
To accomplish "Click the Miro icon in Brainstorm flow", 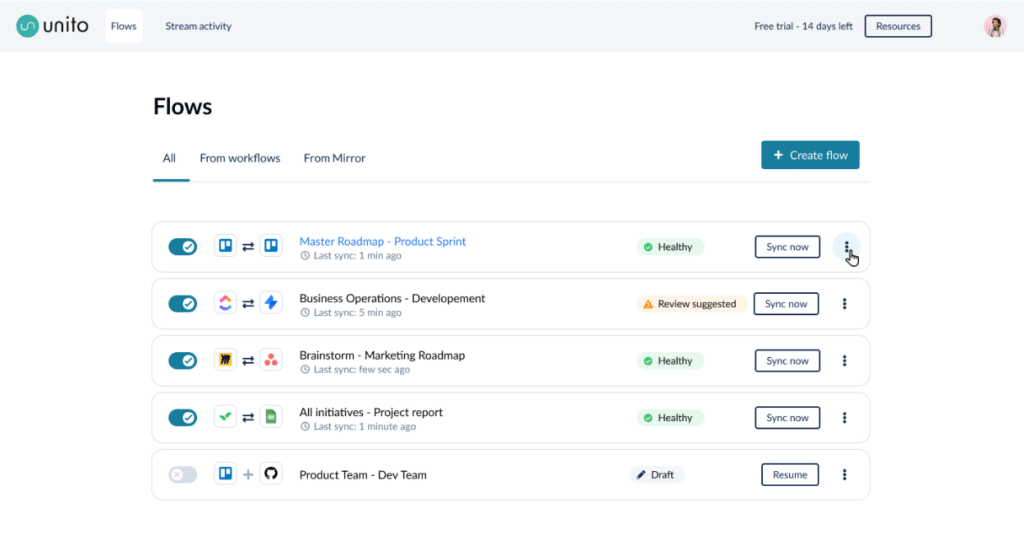I will (226, 360).
